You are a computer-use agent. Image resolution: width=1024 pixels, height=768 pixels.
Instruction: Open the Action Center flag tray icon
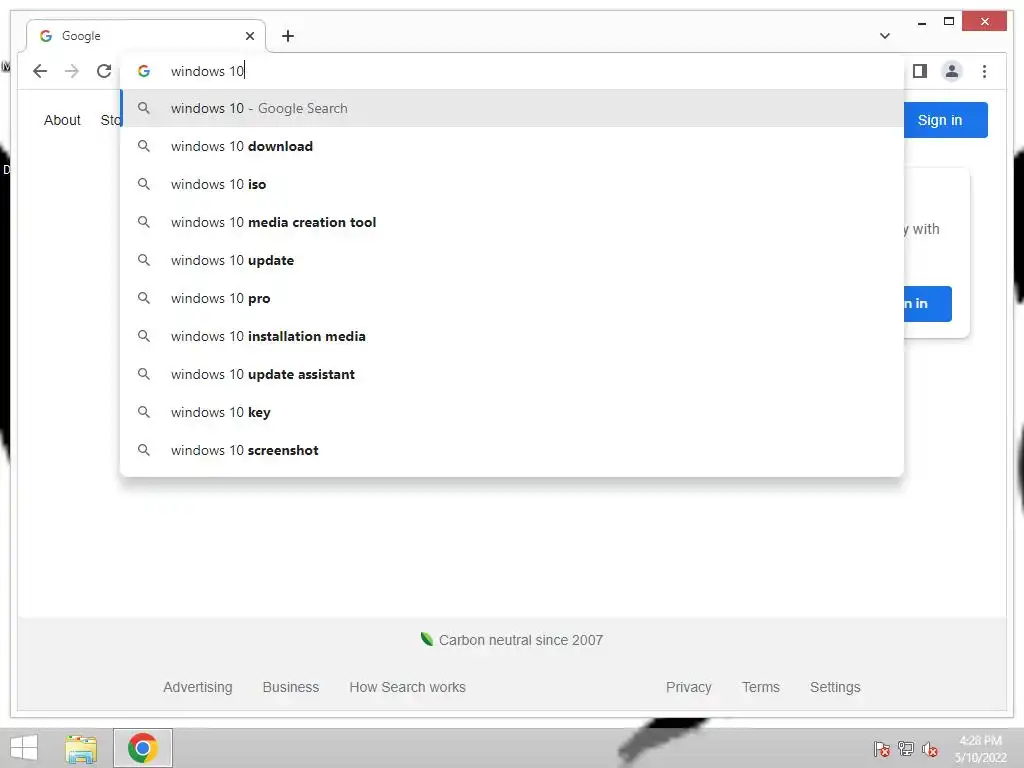coord(882,749)
